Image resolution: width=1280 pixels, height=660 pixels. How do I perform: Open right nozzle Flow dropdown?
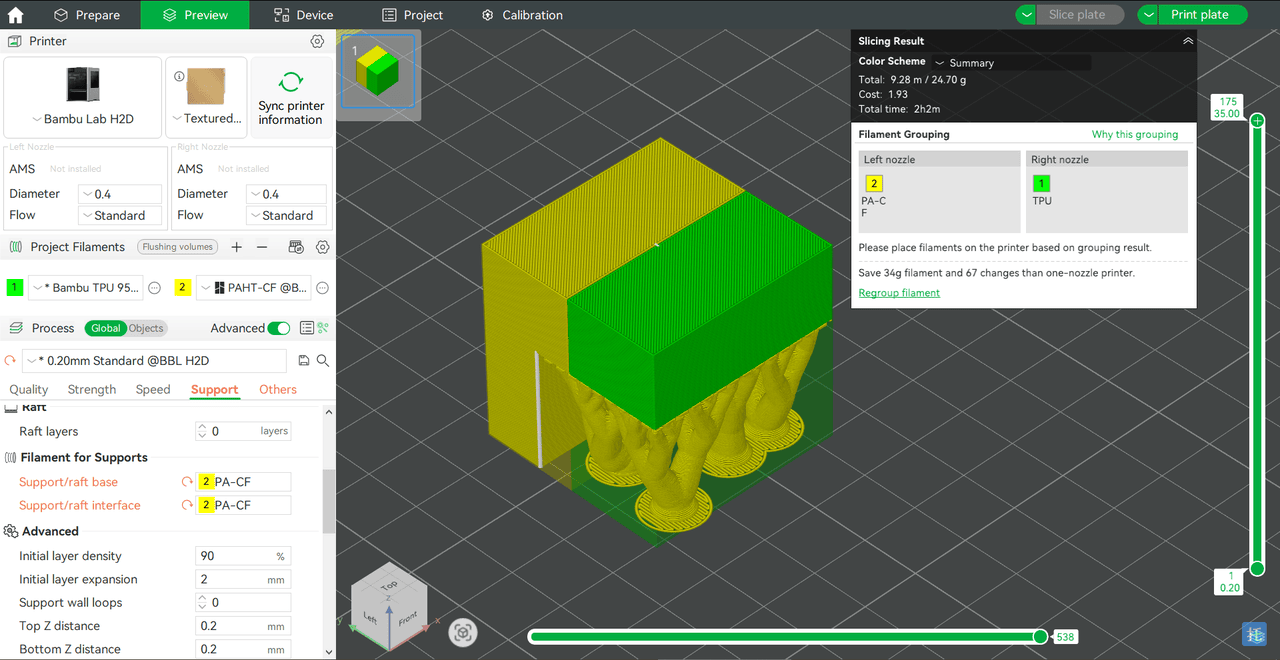click(x=287, y=215)
